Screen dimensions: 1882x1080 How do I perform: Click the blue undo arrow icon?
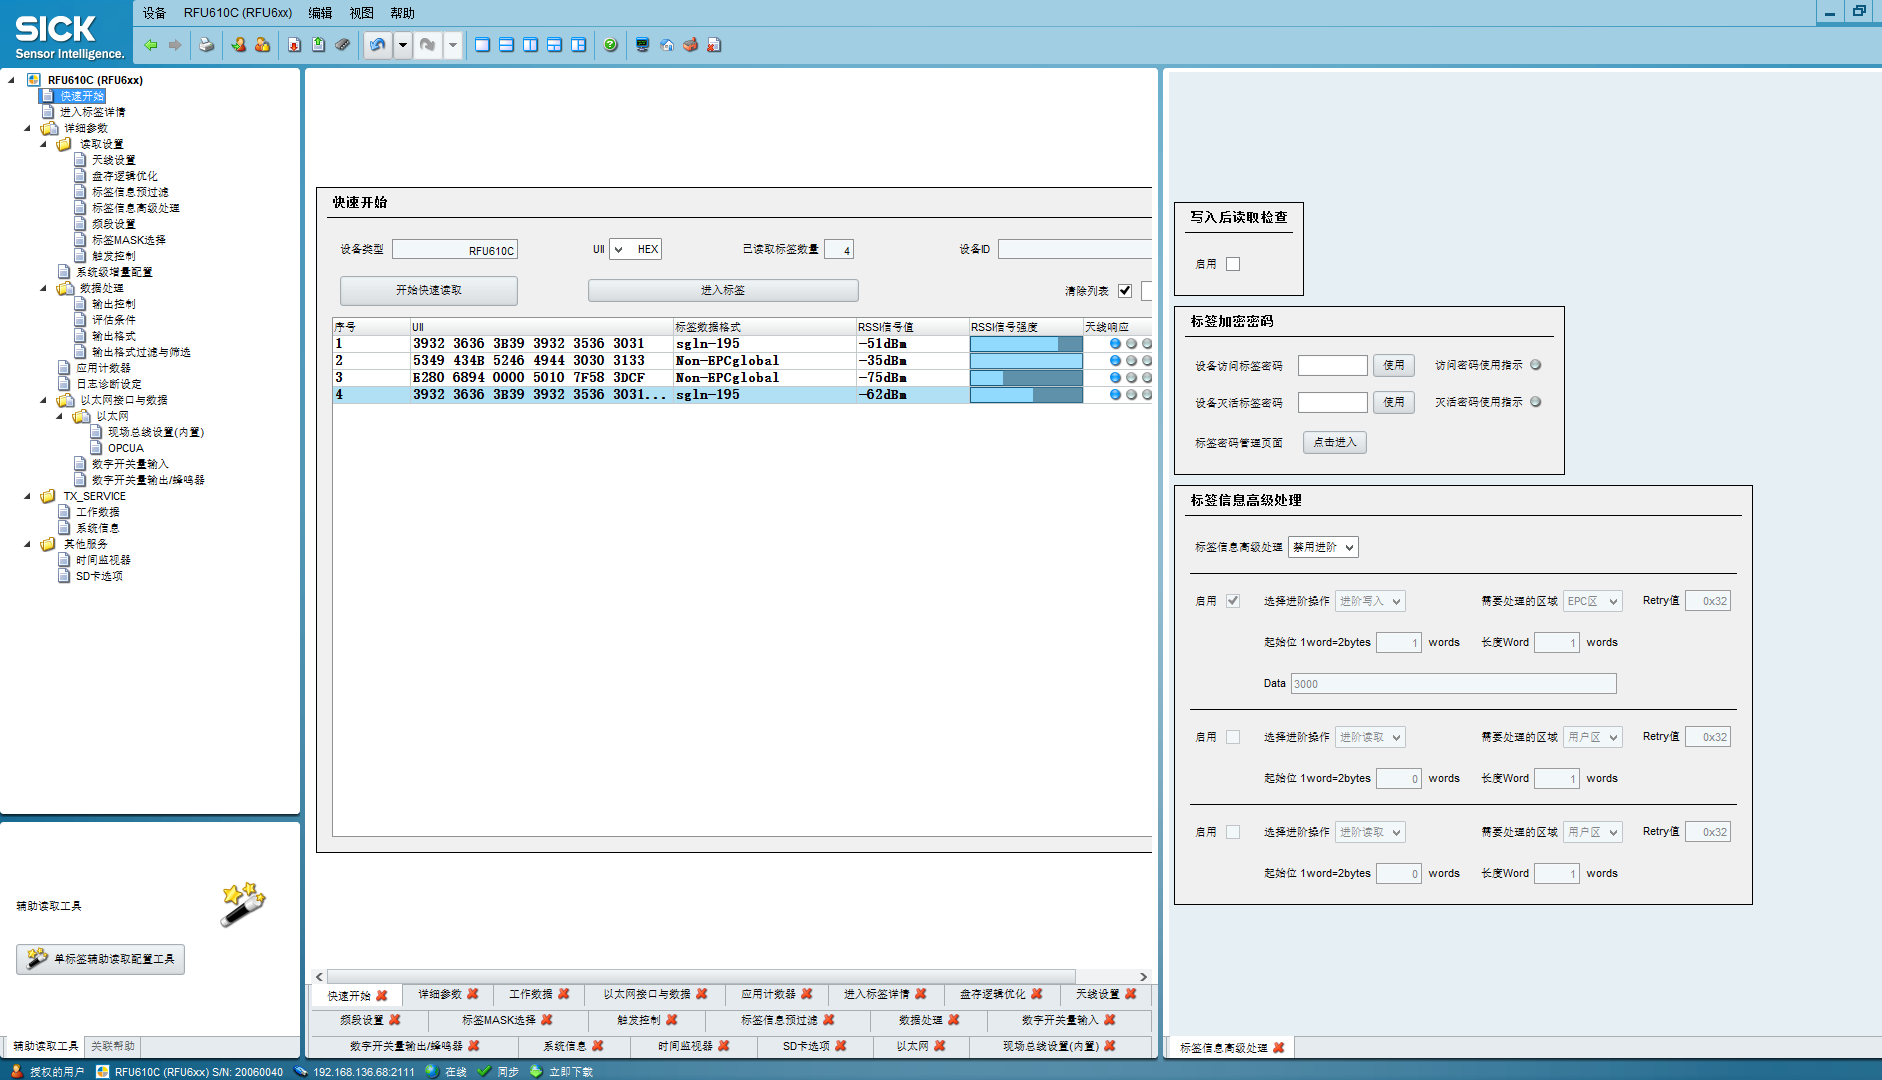[x=377, y=45]
